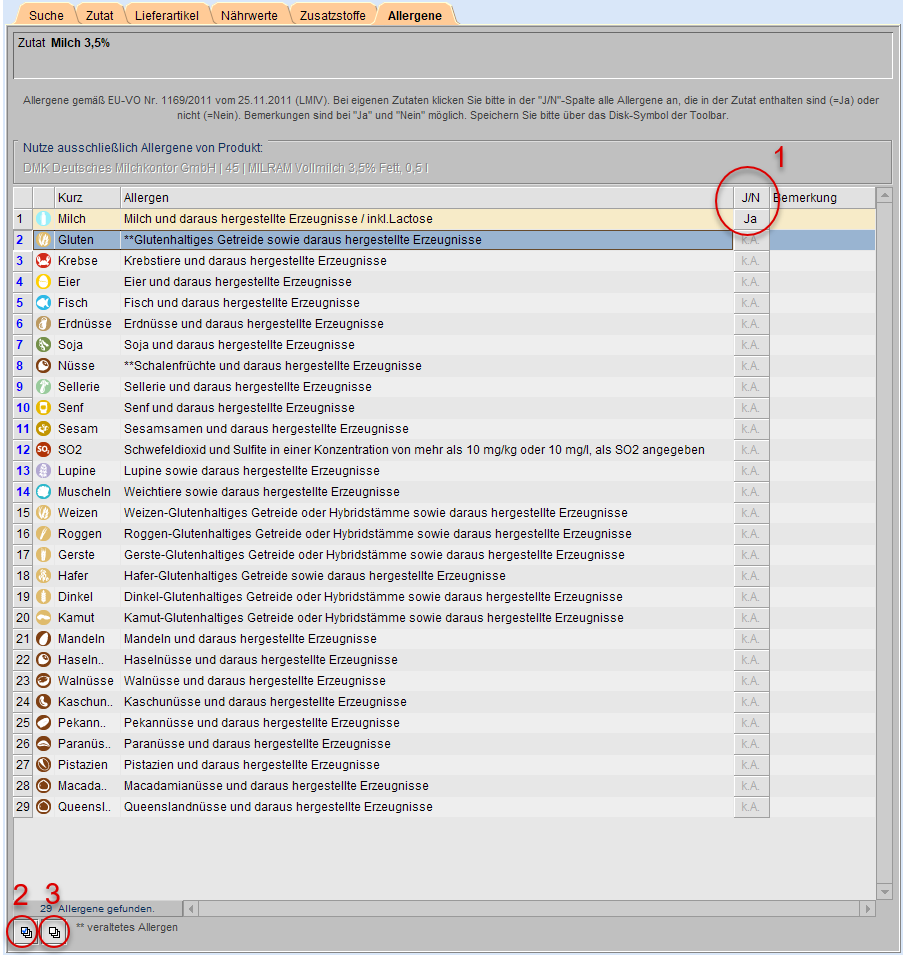Switch to the Zutat tab
Image resolution: width=903 pixels, height=955 pixels.
pyautogui.click(x=99, y=15)
